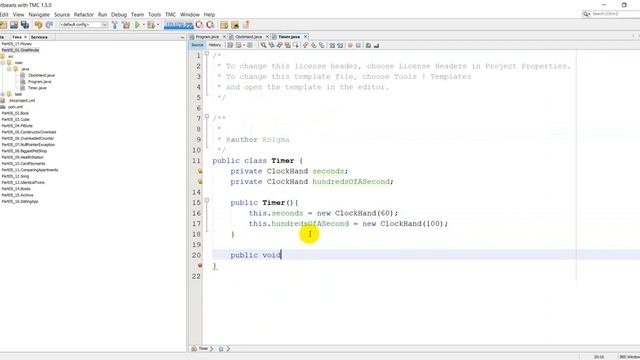Collapse the java folder node
640x360 pixels.
[9, 69]
